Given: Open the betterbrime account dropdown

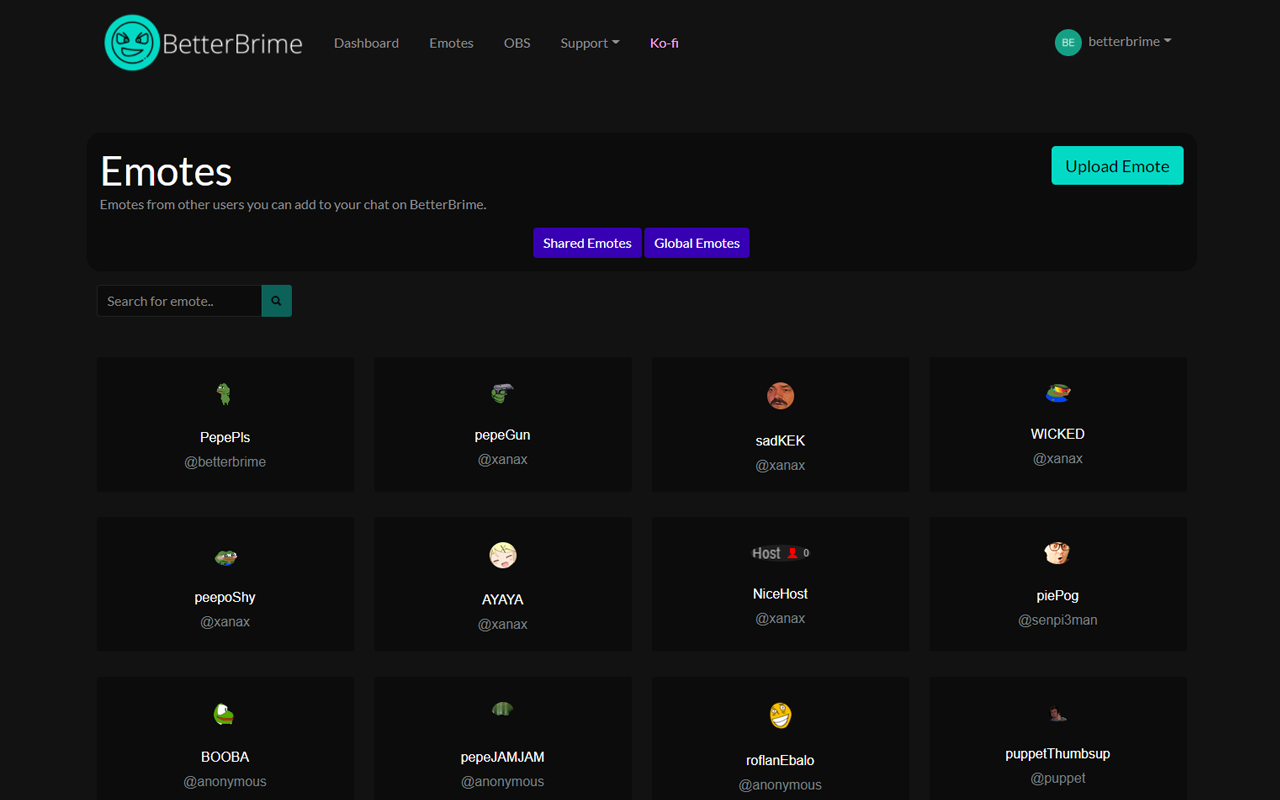Looking at the screenshot, I should (x=1129, y=42).
